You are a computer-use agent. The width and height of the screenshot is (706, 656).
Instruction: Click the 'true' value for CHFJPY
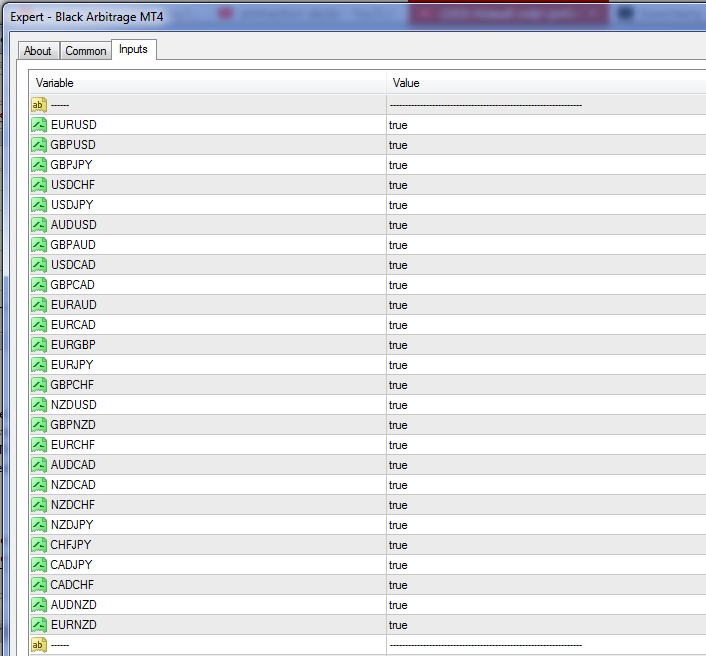coord(398,545)
